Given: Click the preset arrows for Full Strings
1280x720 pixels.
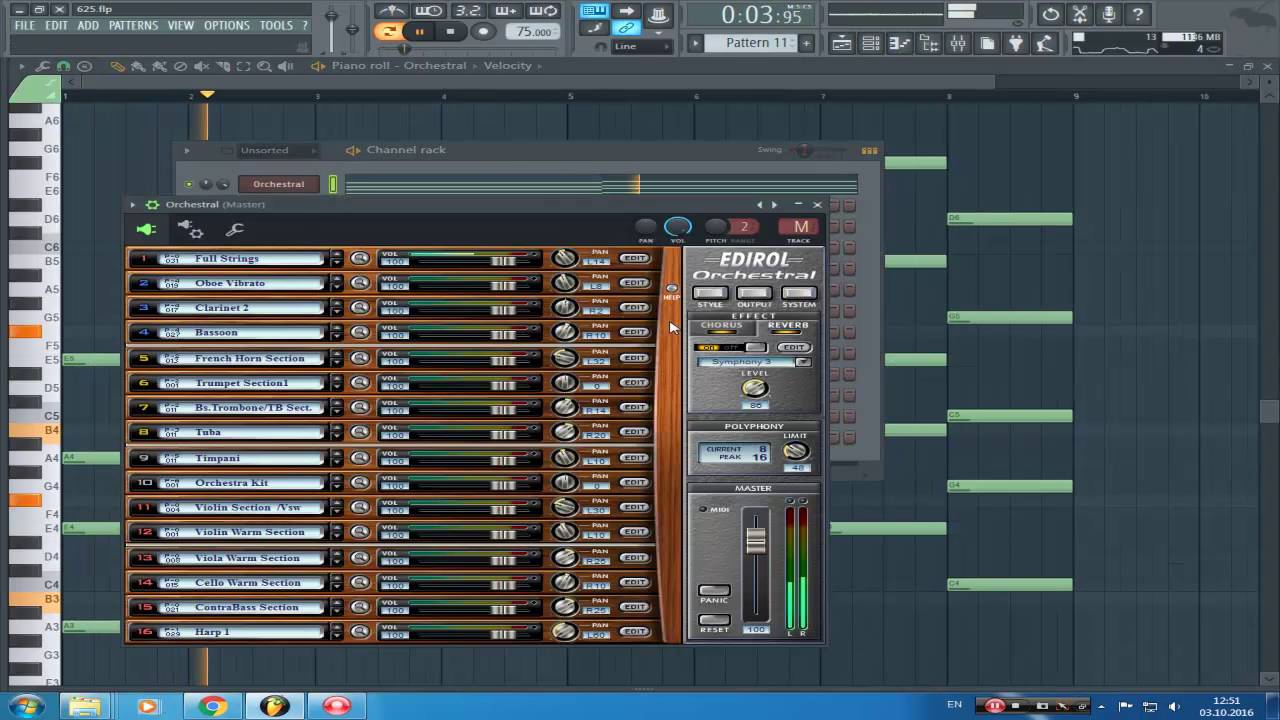Looking at the screenshot, I should pyautogui.click(x=336, y=259).
